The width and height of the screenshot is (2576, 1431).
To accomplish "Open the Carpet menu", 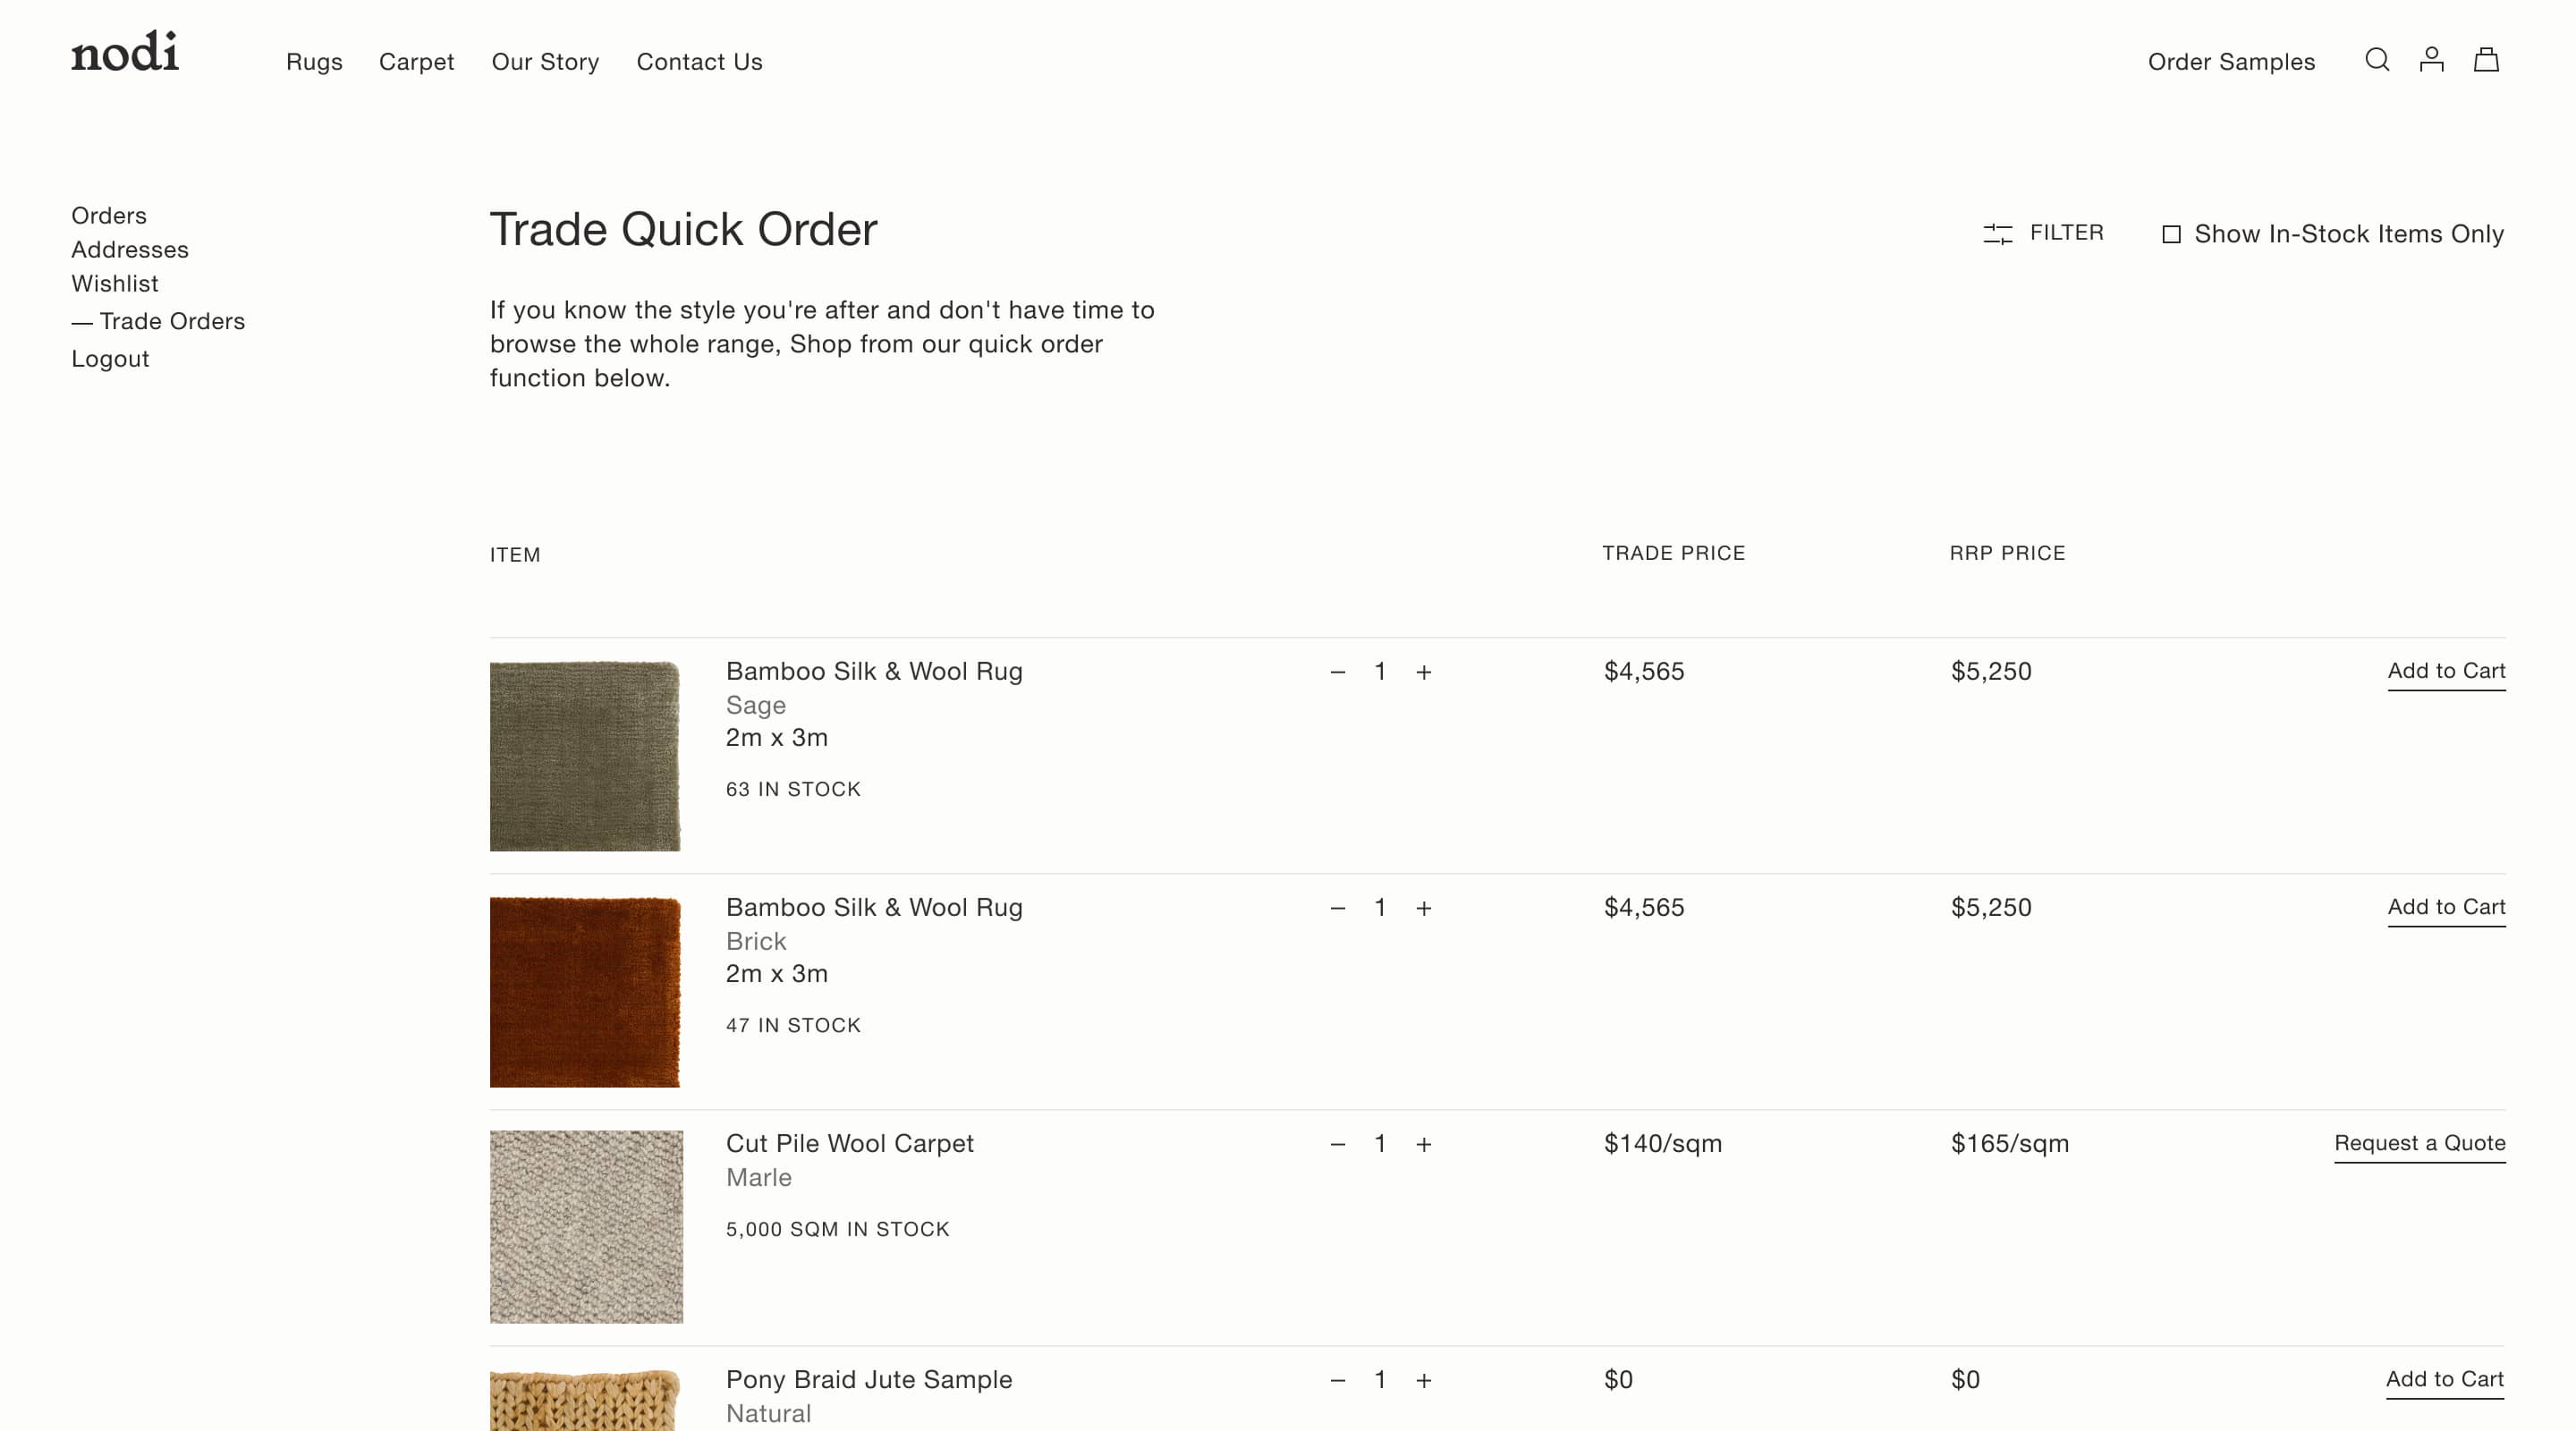I will (416, 62).
